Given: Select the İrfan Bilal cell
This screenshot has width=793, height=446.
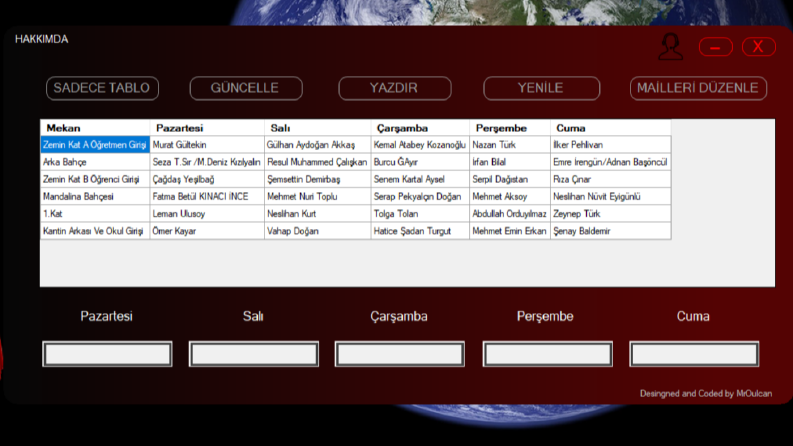Looking at the screenshot, I should coord(510,162).
